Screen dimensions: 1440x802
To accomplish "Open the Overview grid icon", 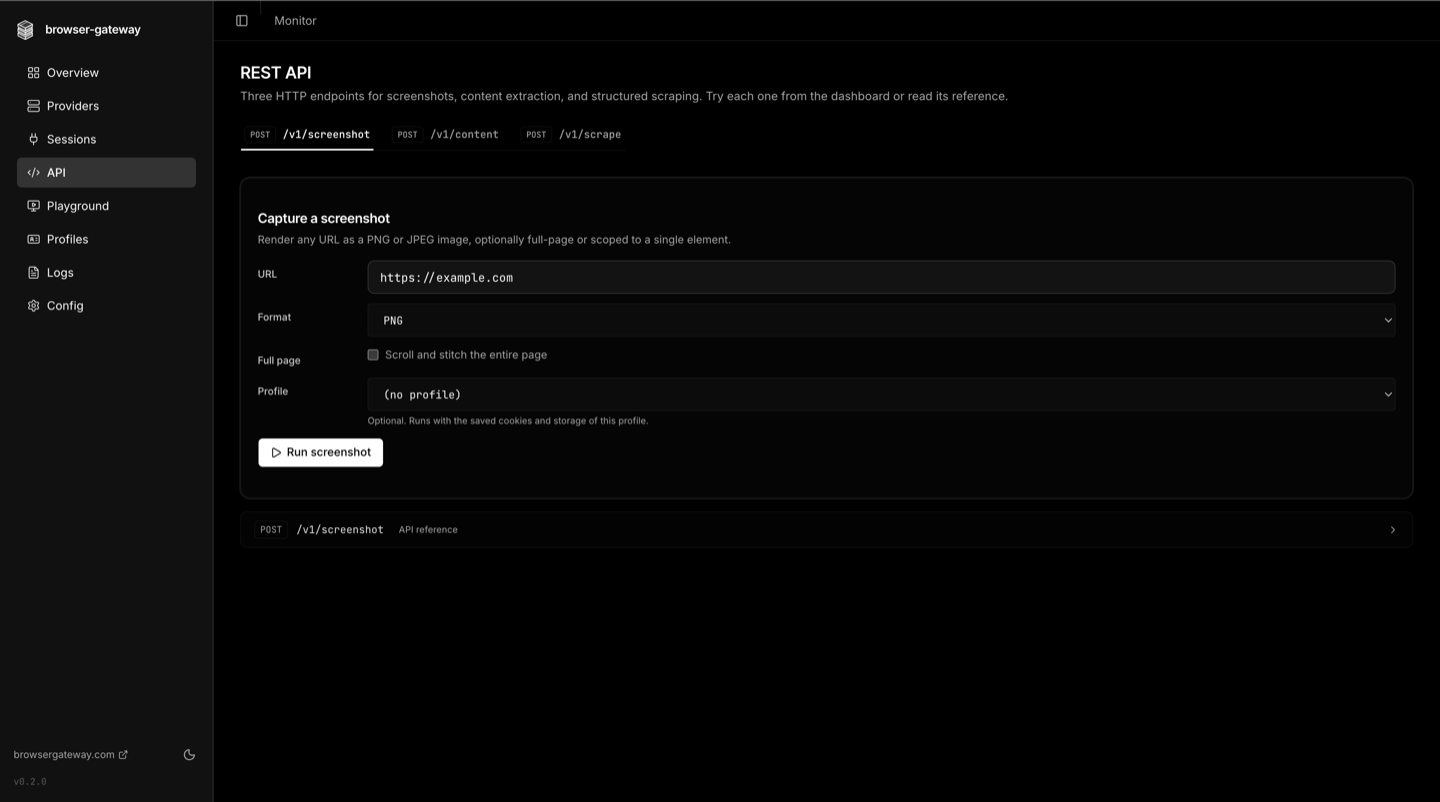I will coord(33,73).
